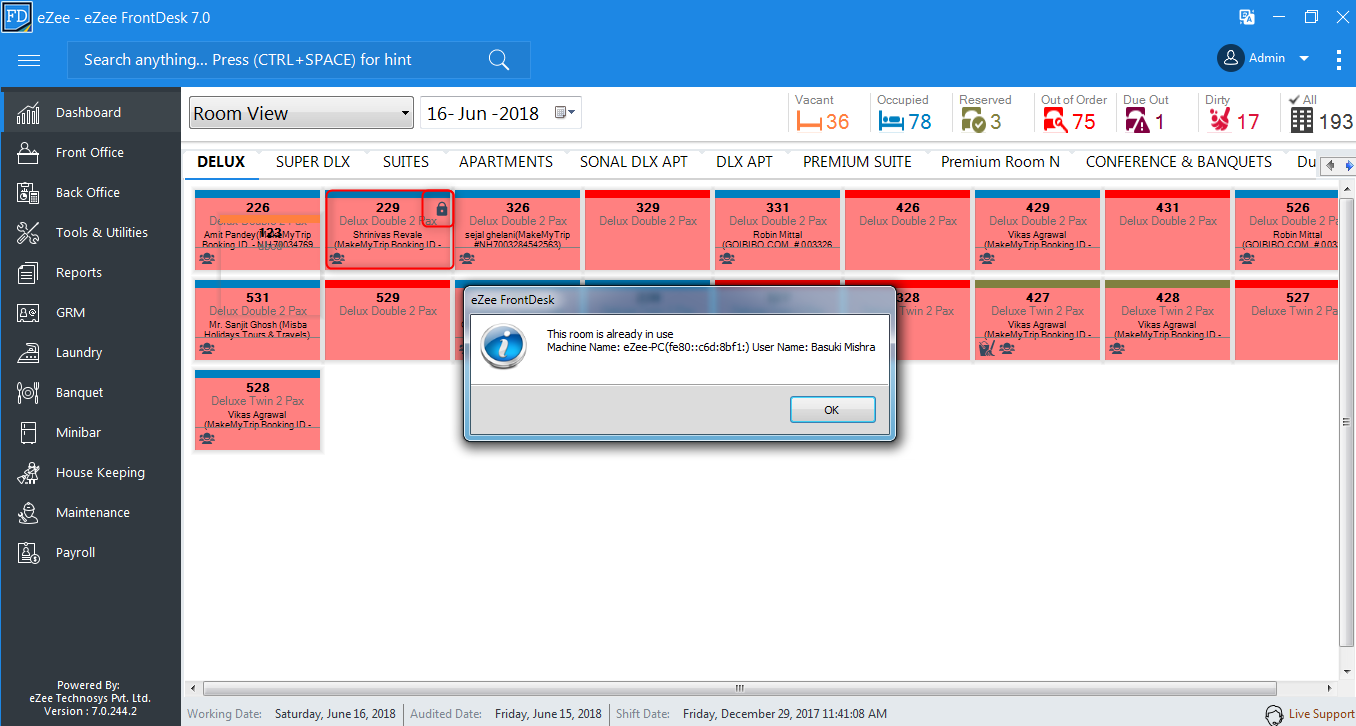Click the language translate icon in title bar
Viewport: 1356px width, 726px height.
(x=1247, y=17)
